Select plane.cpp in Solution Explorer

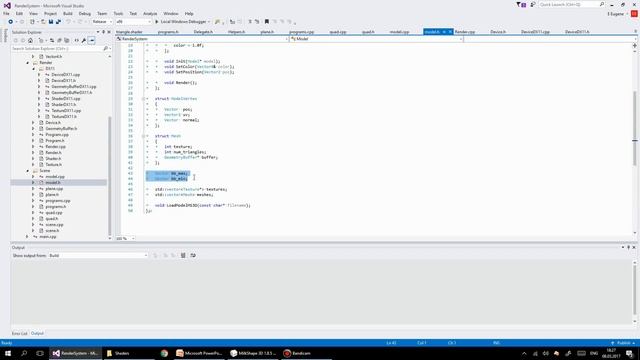point(54,189)
